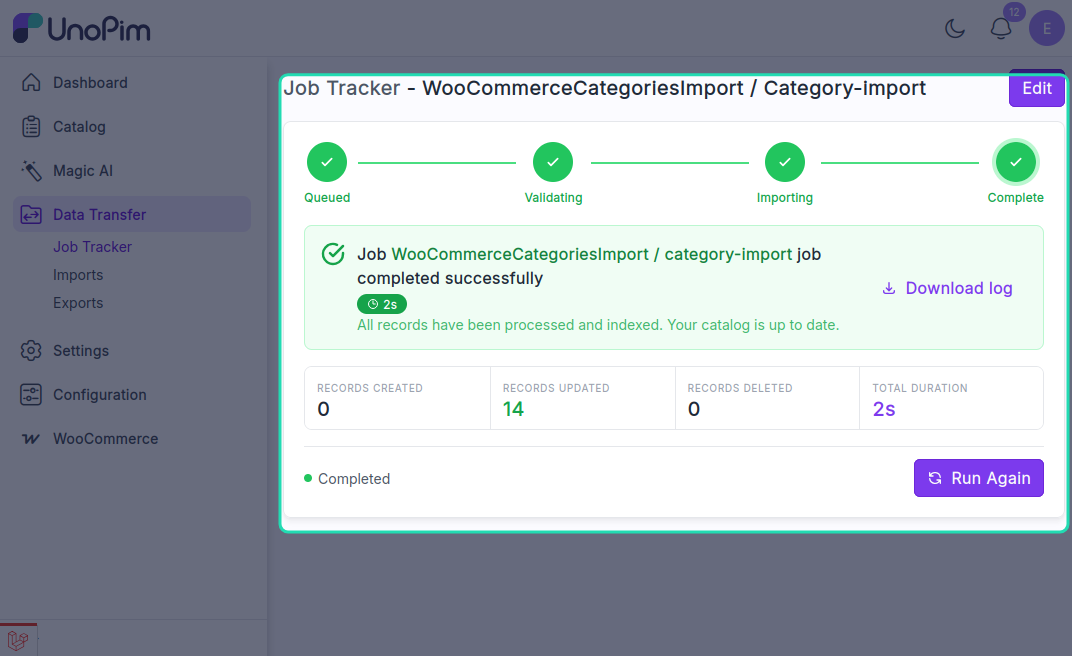This screenshot has width=1072, height=656.
Task: Click the Download log link
Action: pyautogui.click(x=947, y=288)
